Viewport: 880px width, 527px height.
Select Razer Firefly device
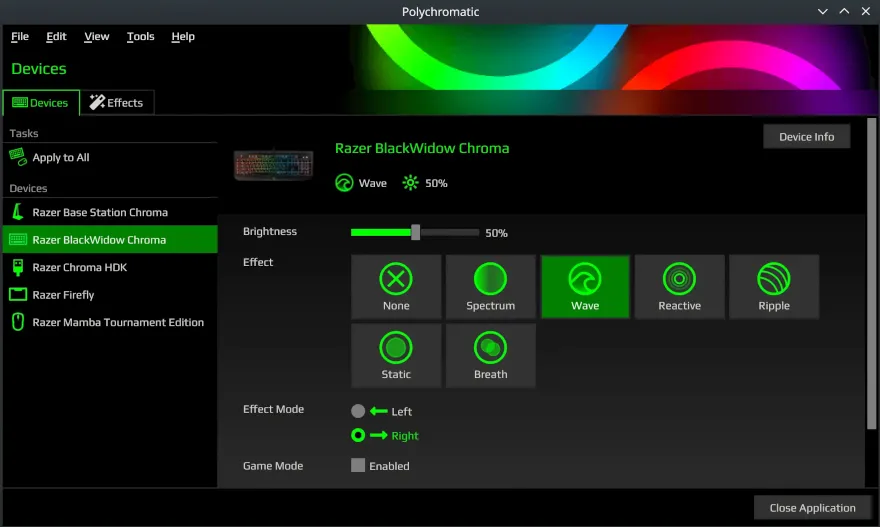point(110,295)
